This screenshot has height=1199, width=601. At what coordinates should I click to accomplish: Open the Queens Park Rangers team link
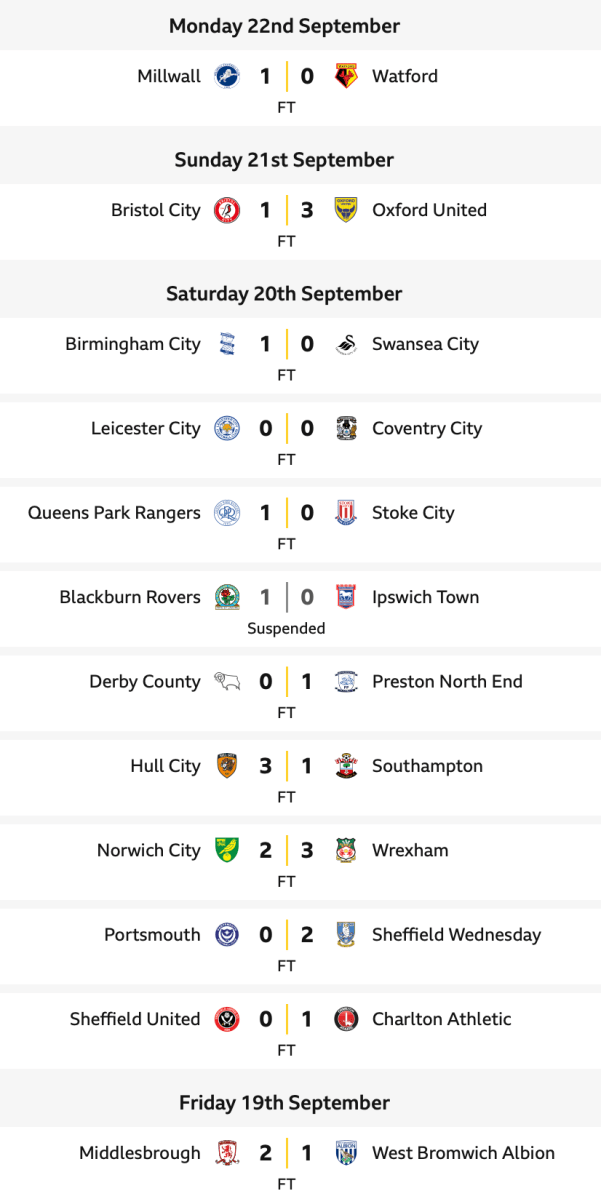click(114, 513)
